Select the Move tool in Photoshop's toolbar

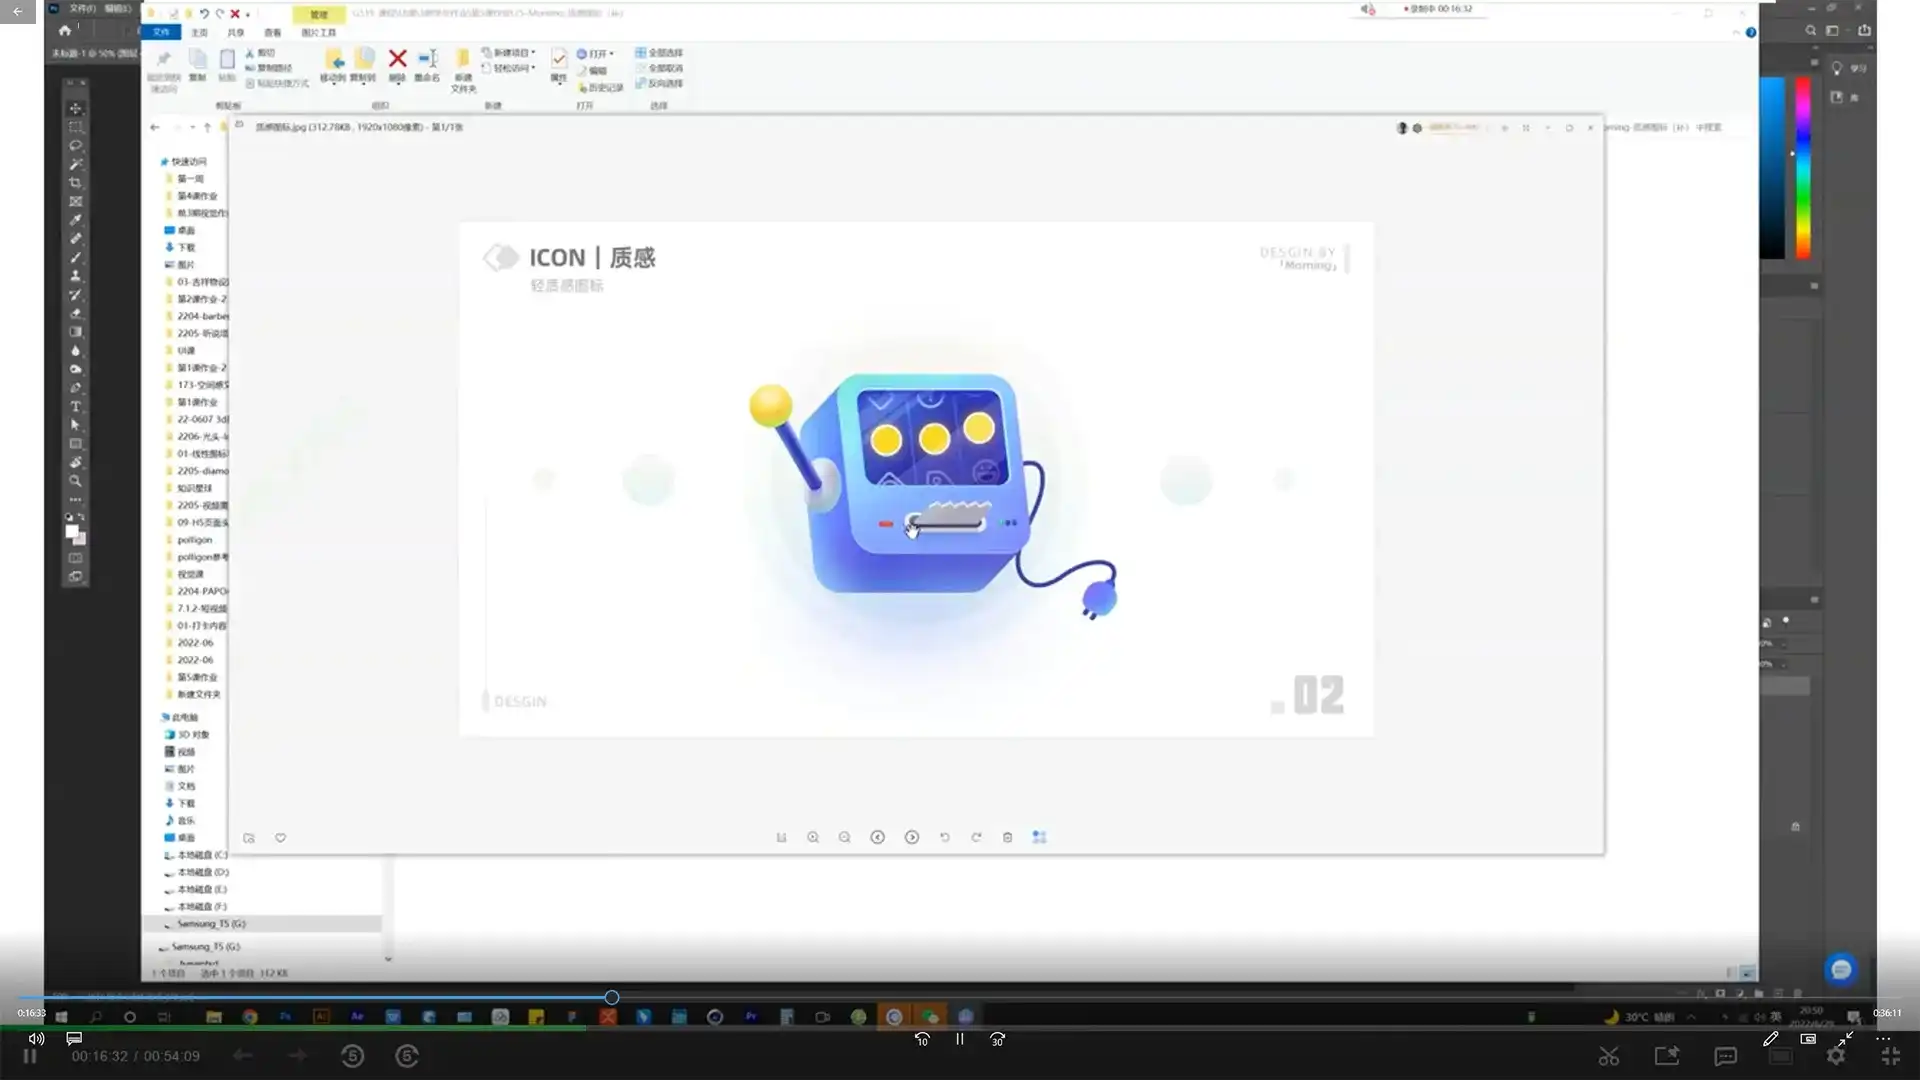pos(76,107)
